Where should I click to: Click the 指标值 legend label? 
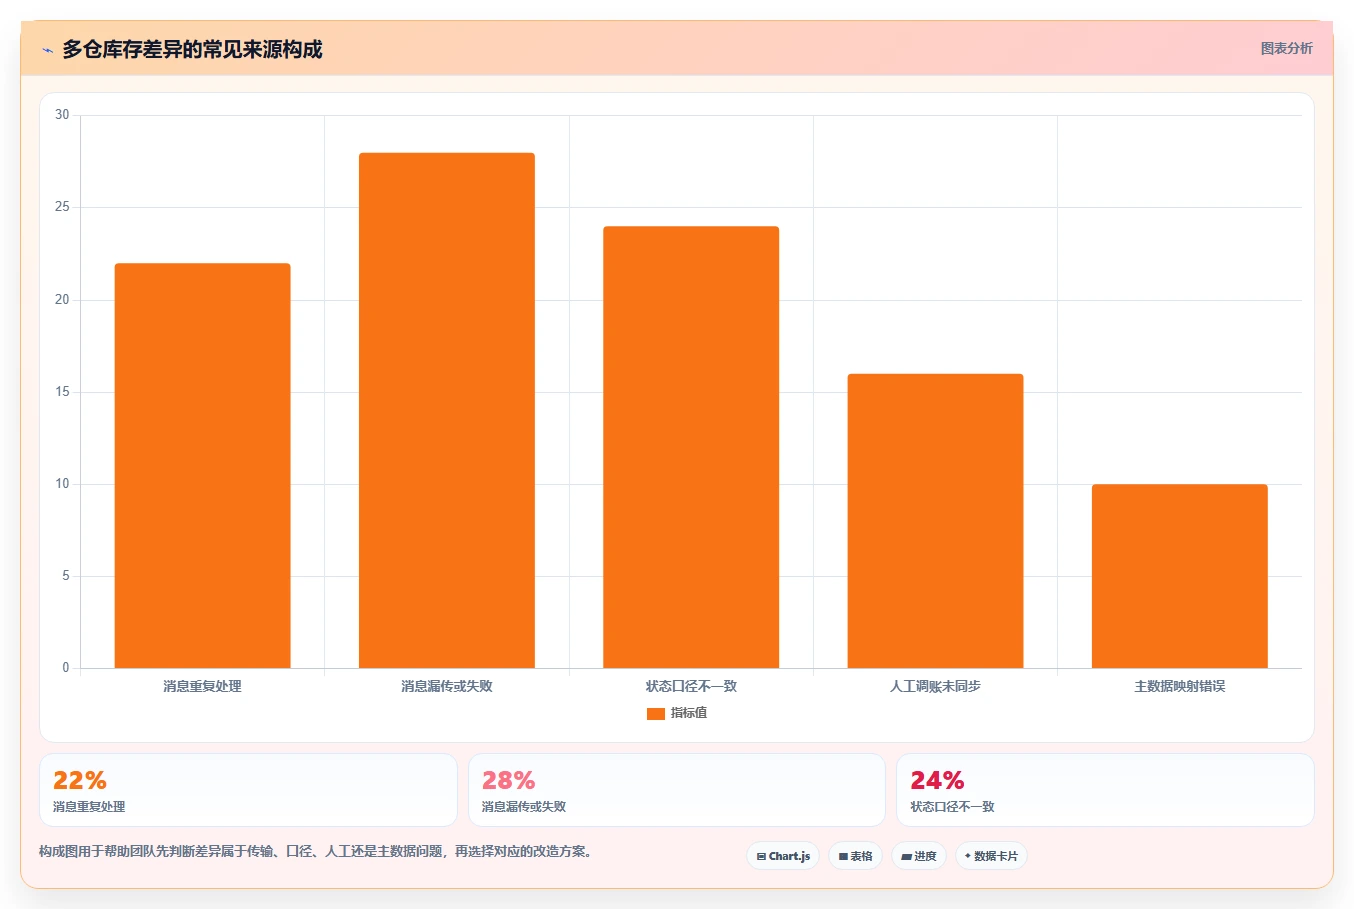689,713
